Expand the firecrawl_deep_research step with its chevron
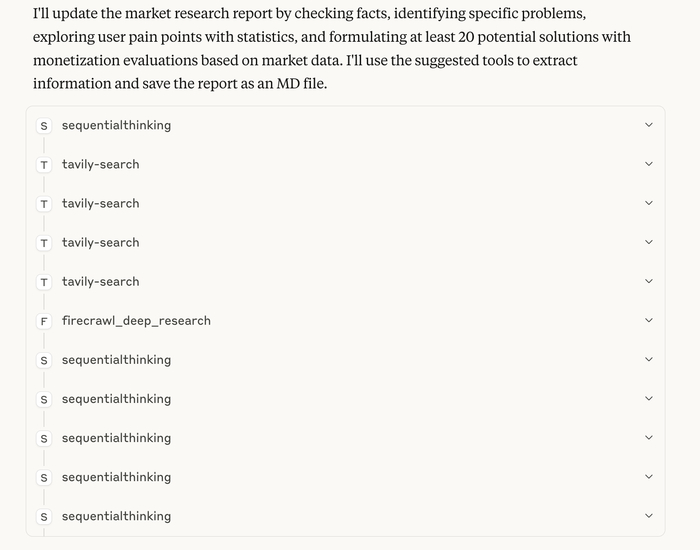This screenshot has height=550, width=700. click(648, 321)
